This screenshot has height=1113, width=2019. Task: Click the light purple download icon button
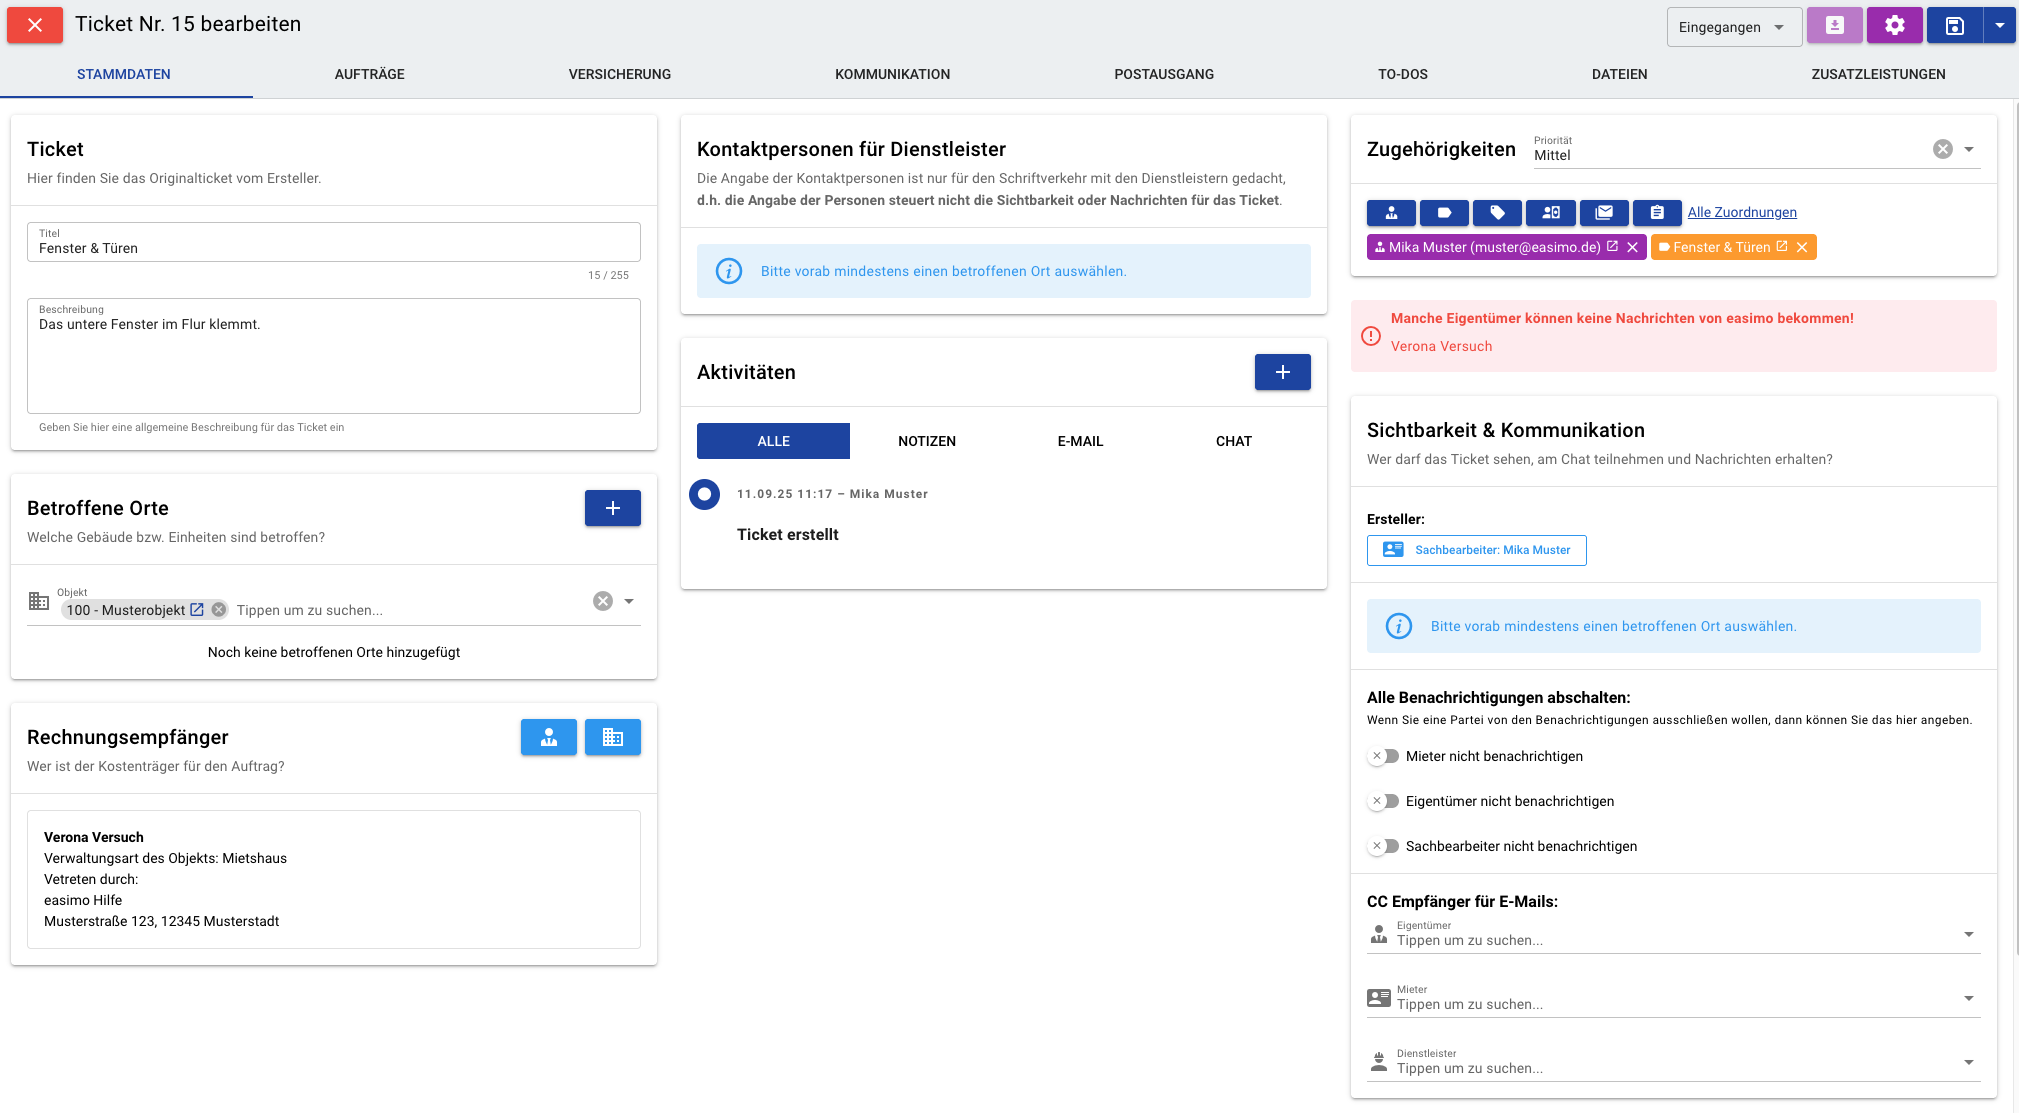click(1834, 26)
